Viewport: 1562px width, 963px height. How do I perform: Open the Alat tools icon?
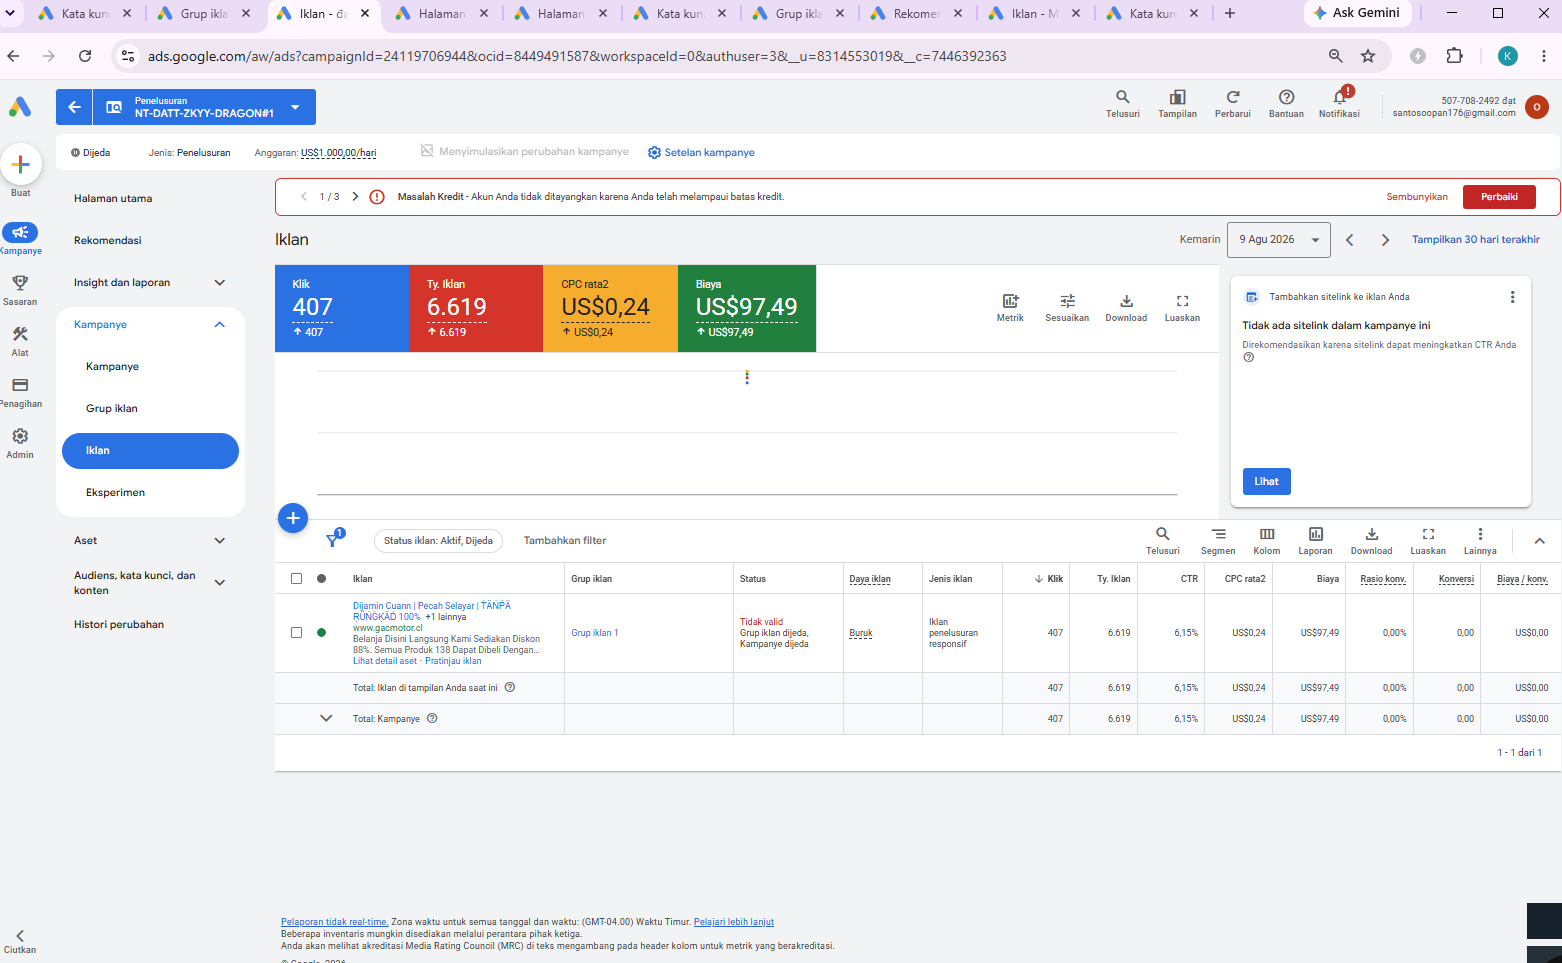[20, 334]
